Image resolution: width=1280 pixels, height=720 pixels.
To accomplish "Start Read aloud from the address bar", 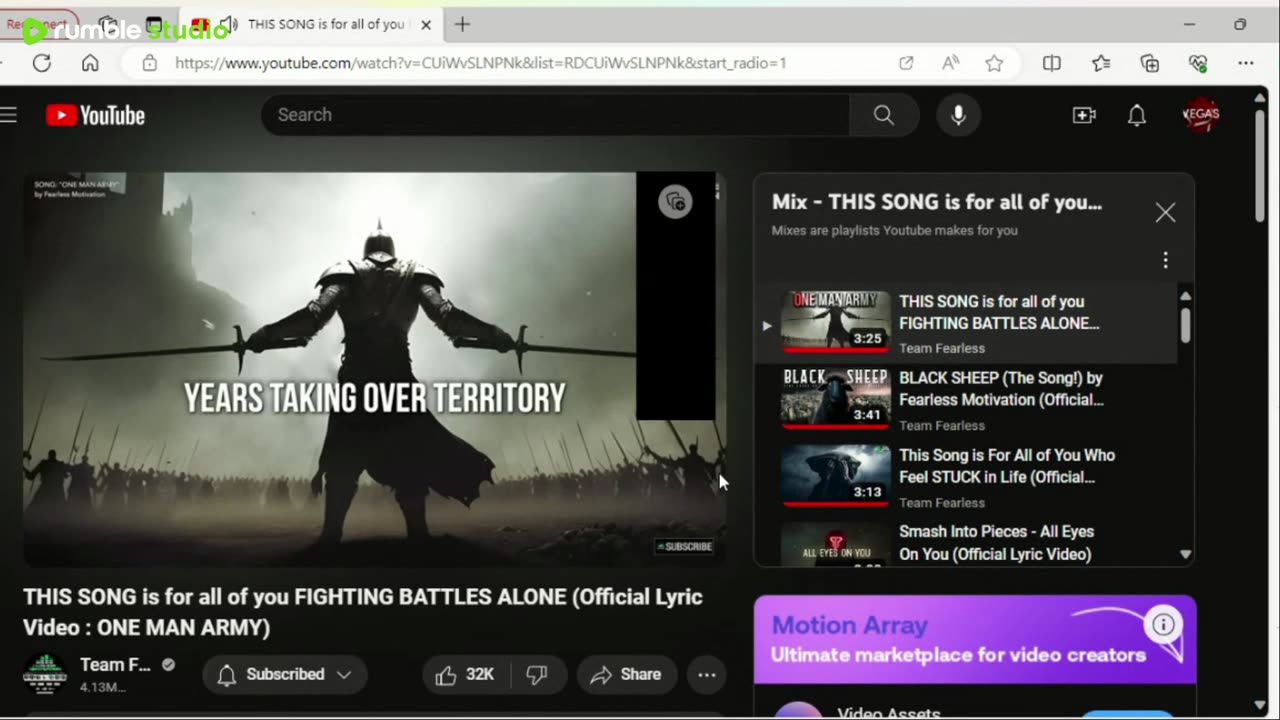I will coord(951,63).
